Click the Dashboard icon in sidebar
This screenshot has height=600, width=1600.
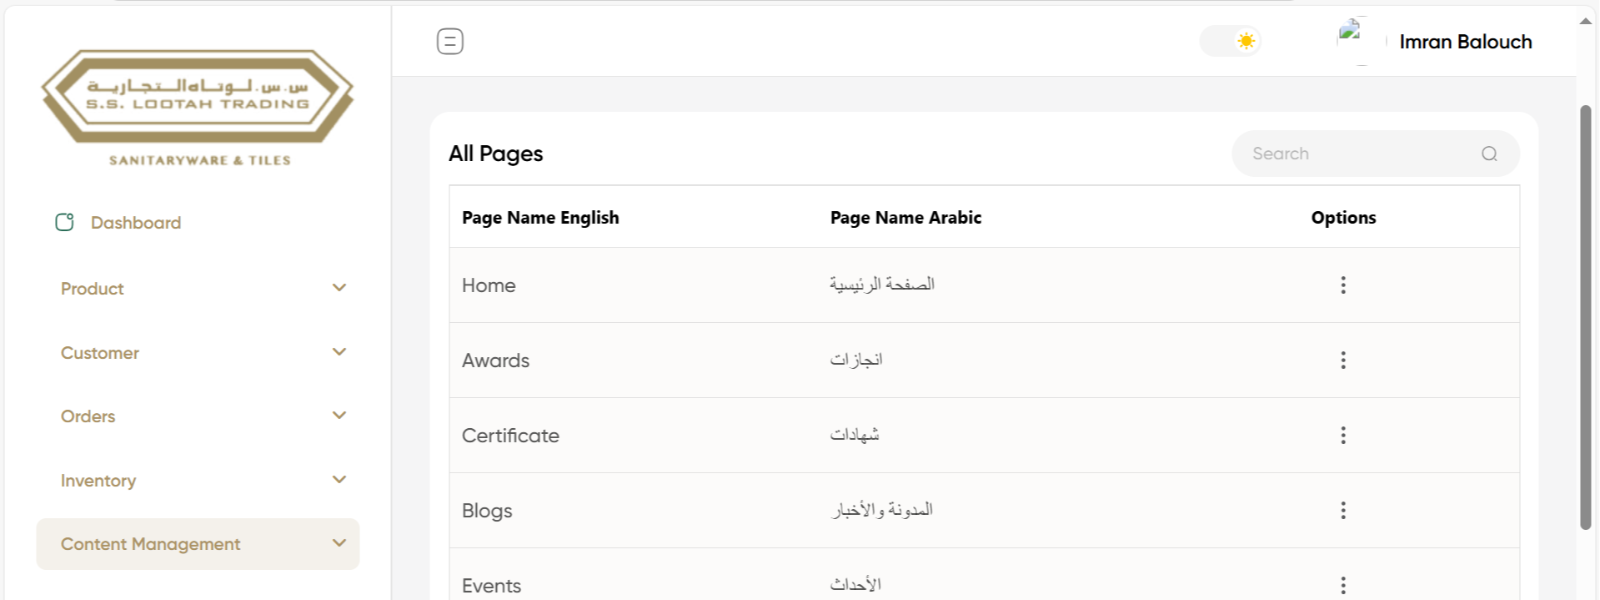[65, 222]
